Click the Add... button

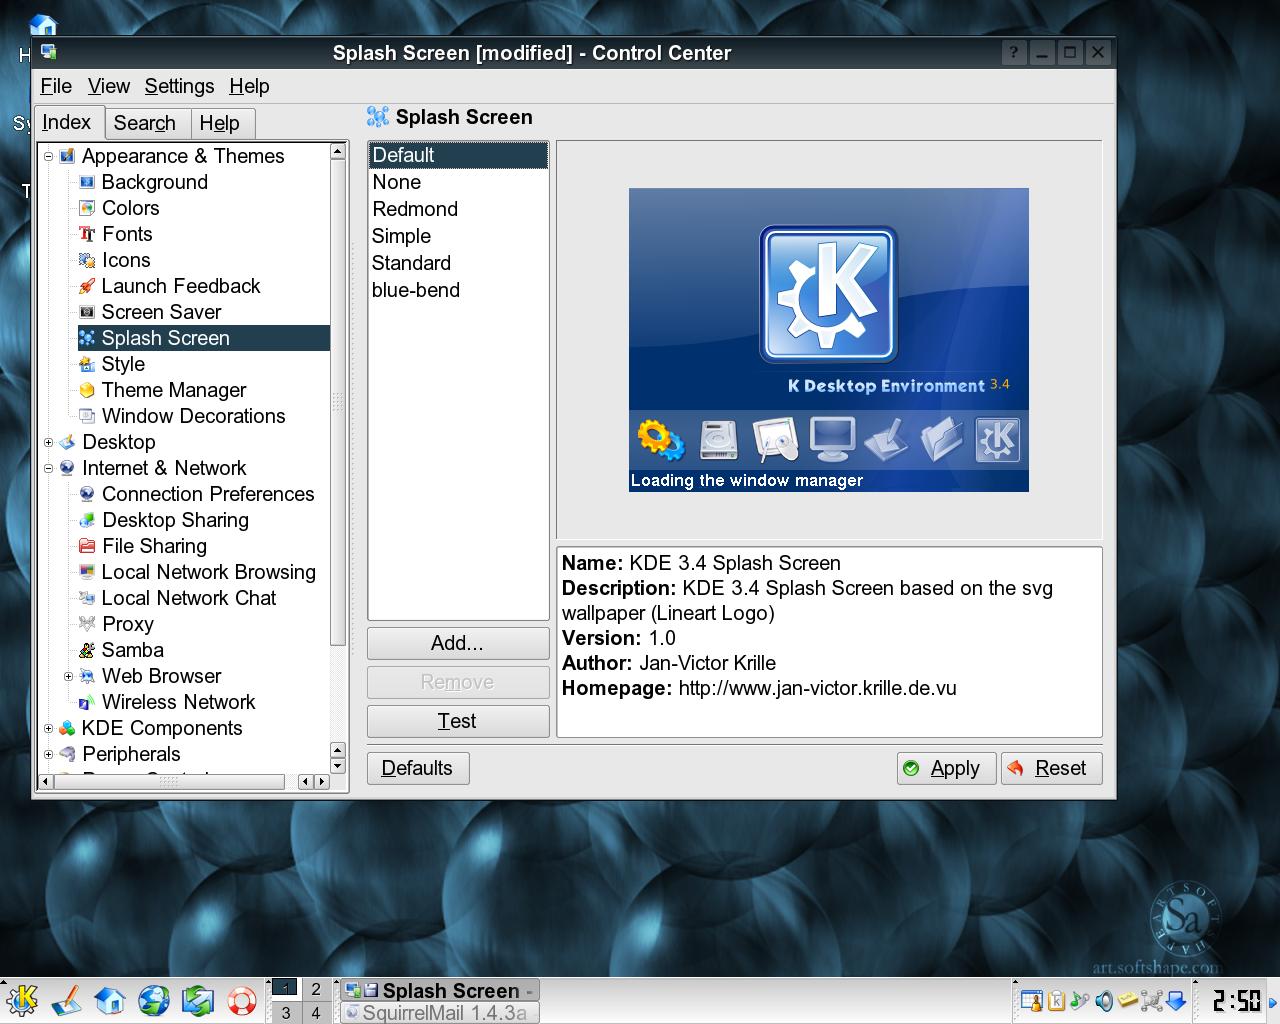[x=458, y=643]
